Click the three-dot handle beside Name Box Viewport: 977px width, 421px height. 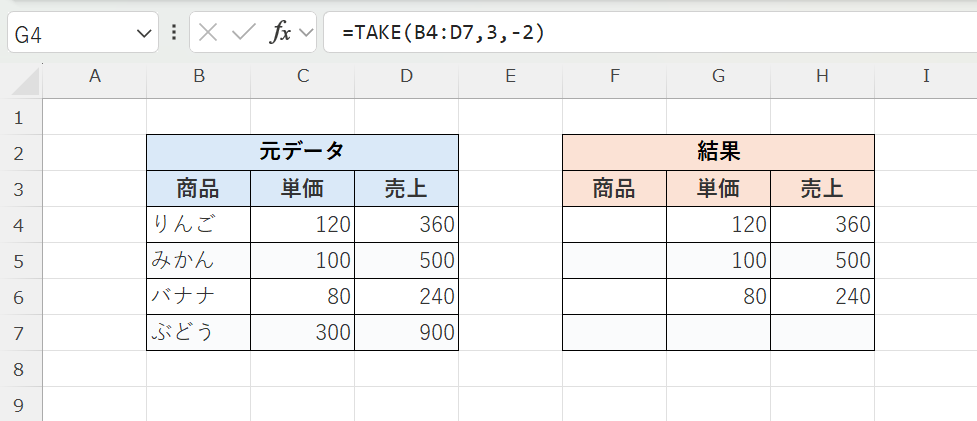click(174, 32)
